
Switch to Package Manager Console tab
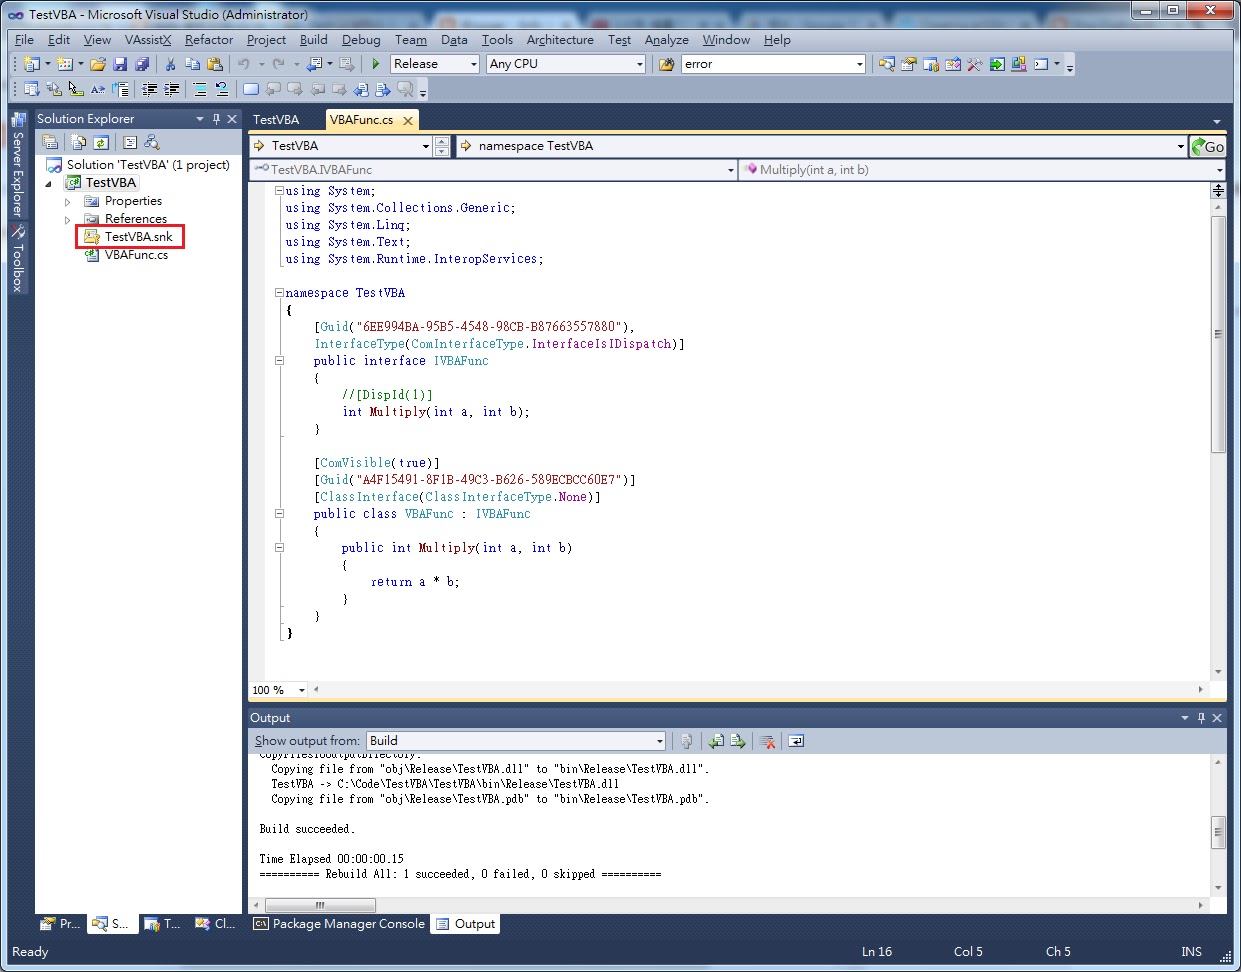[339, 924]
